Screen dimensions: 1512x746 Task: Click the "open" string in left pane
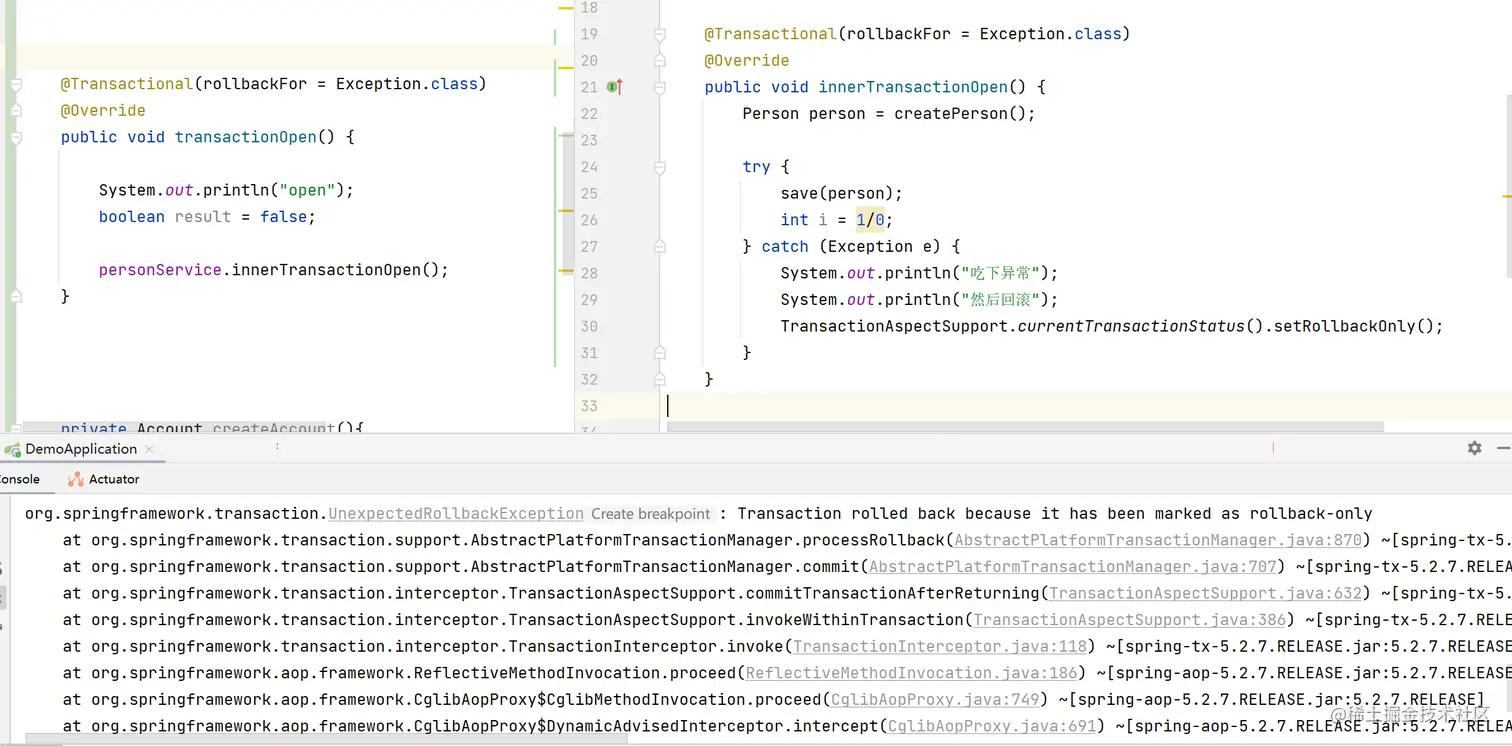click(308, 190)
